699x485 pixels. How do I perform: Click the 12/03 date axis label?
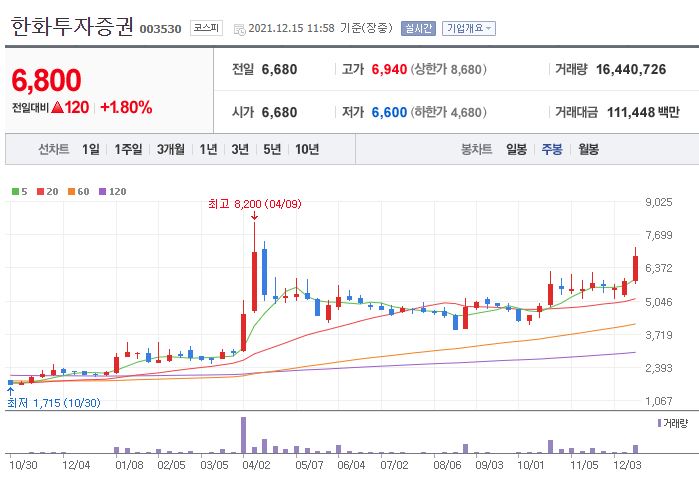pyautogui.click(x=627, y=465)
